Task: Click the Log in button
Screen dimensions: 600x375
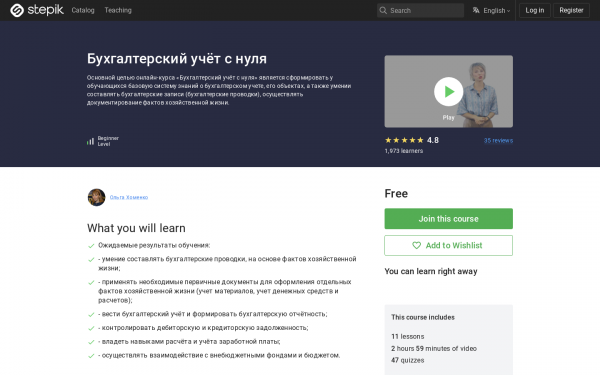Action: click(x=535, y=10)
